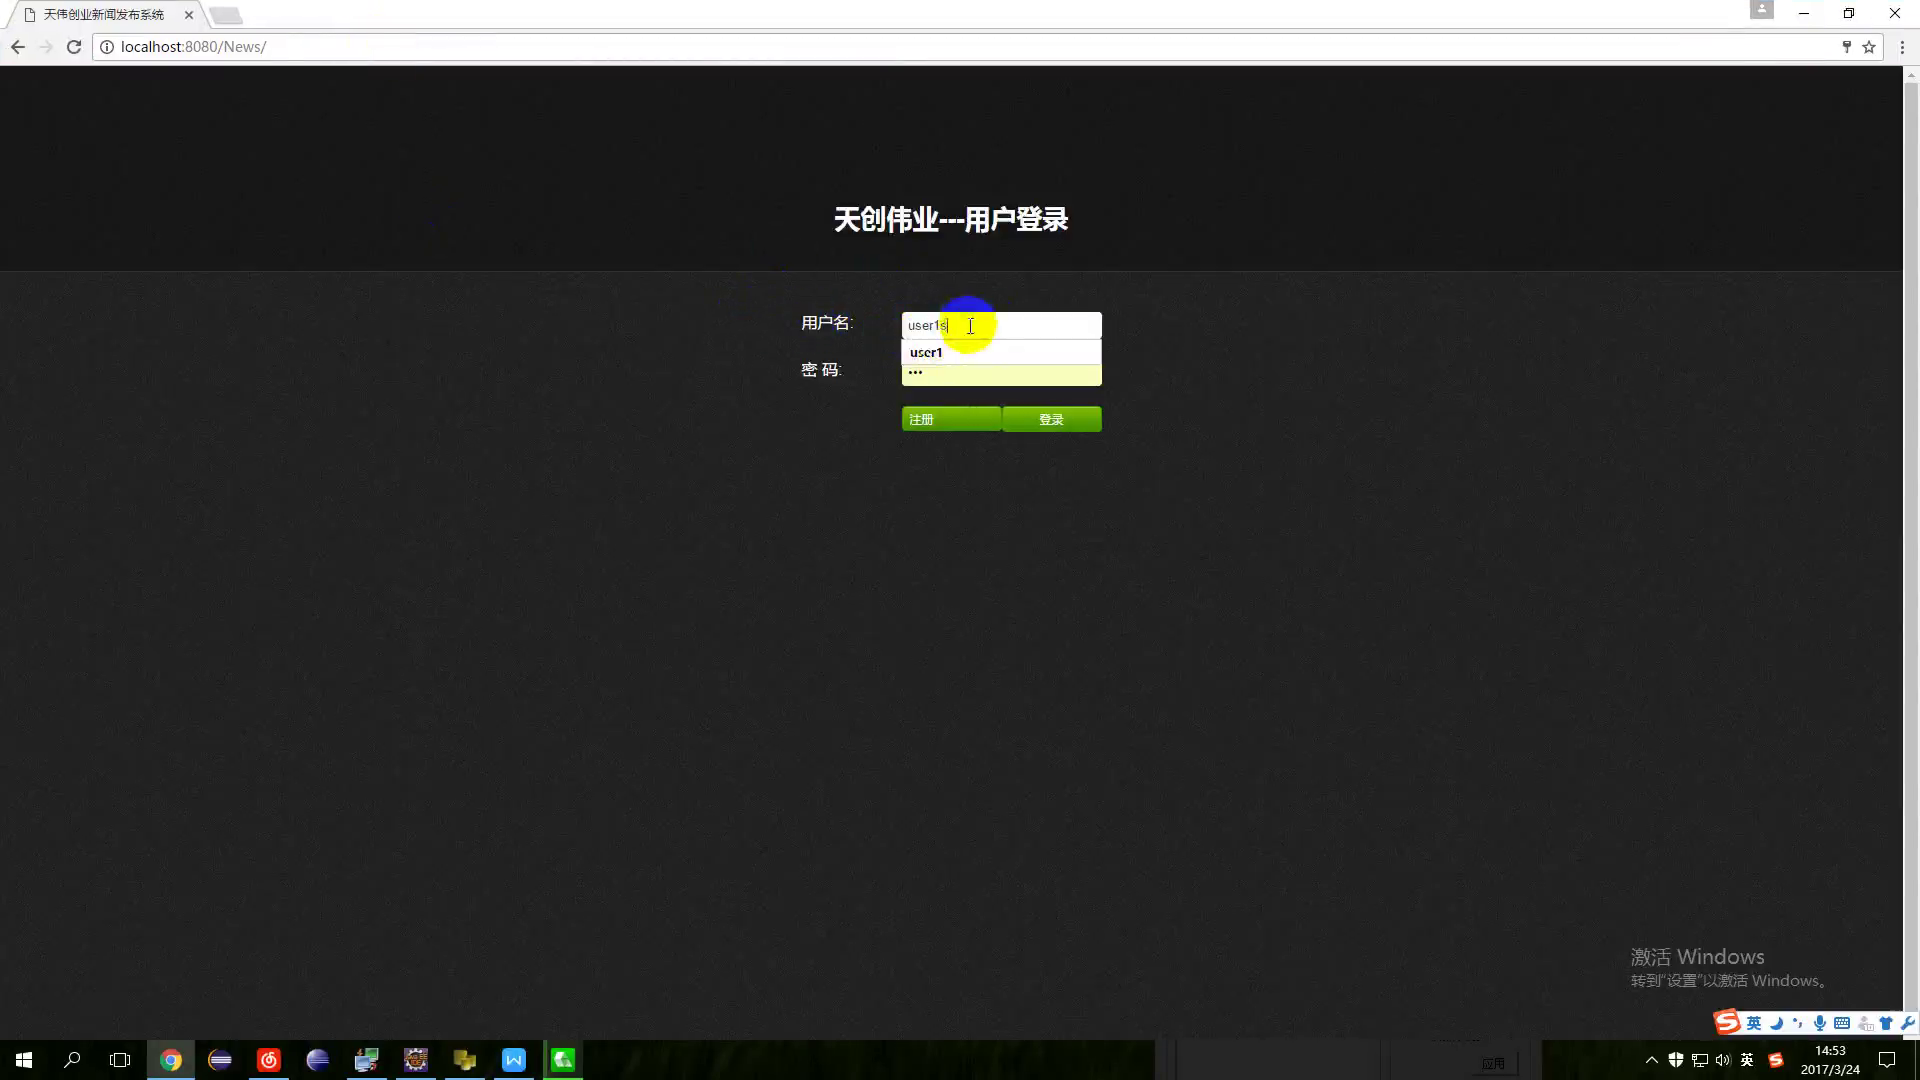
Task: Bookmark this page with star icon
Action: click(1868, 47)
